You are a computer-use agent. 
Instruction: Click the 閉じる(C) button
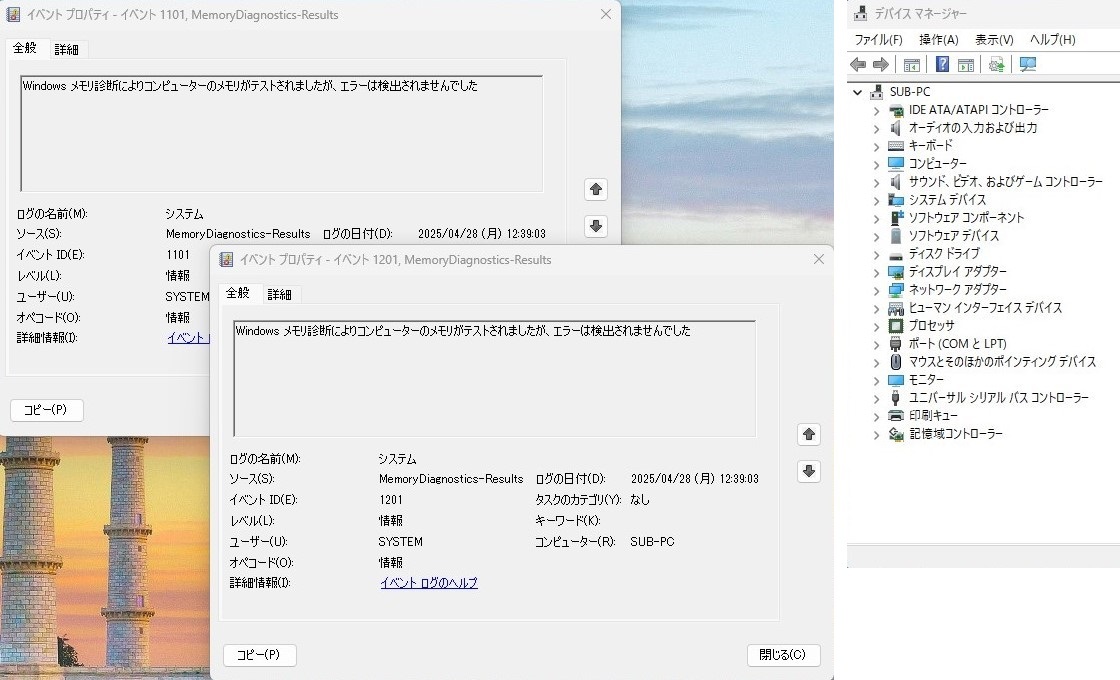[x=784, y=655]
